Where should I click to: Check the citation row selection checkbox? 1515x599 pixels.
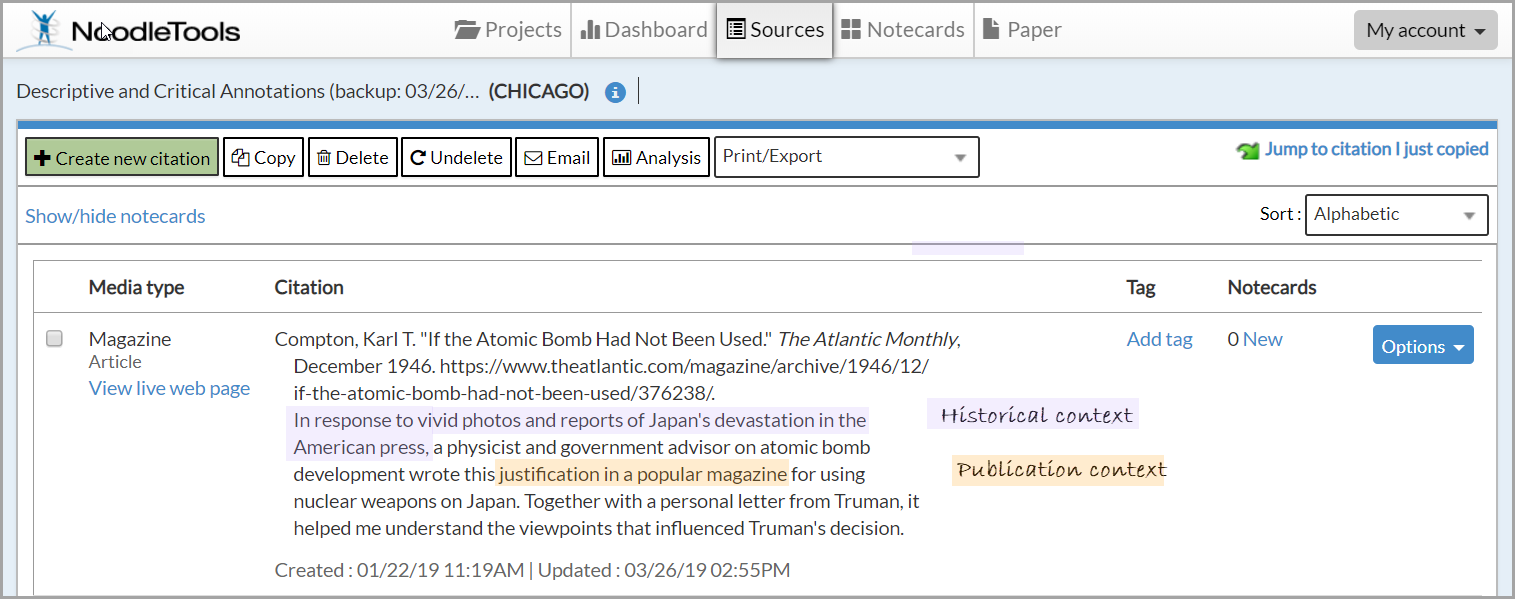pyautogui.click(x=54, y=338)
